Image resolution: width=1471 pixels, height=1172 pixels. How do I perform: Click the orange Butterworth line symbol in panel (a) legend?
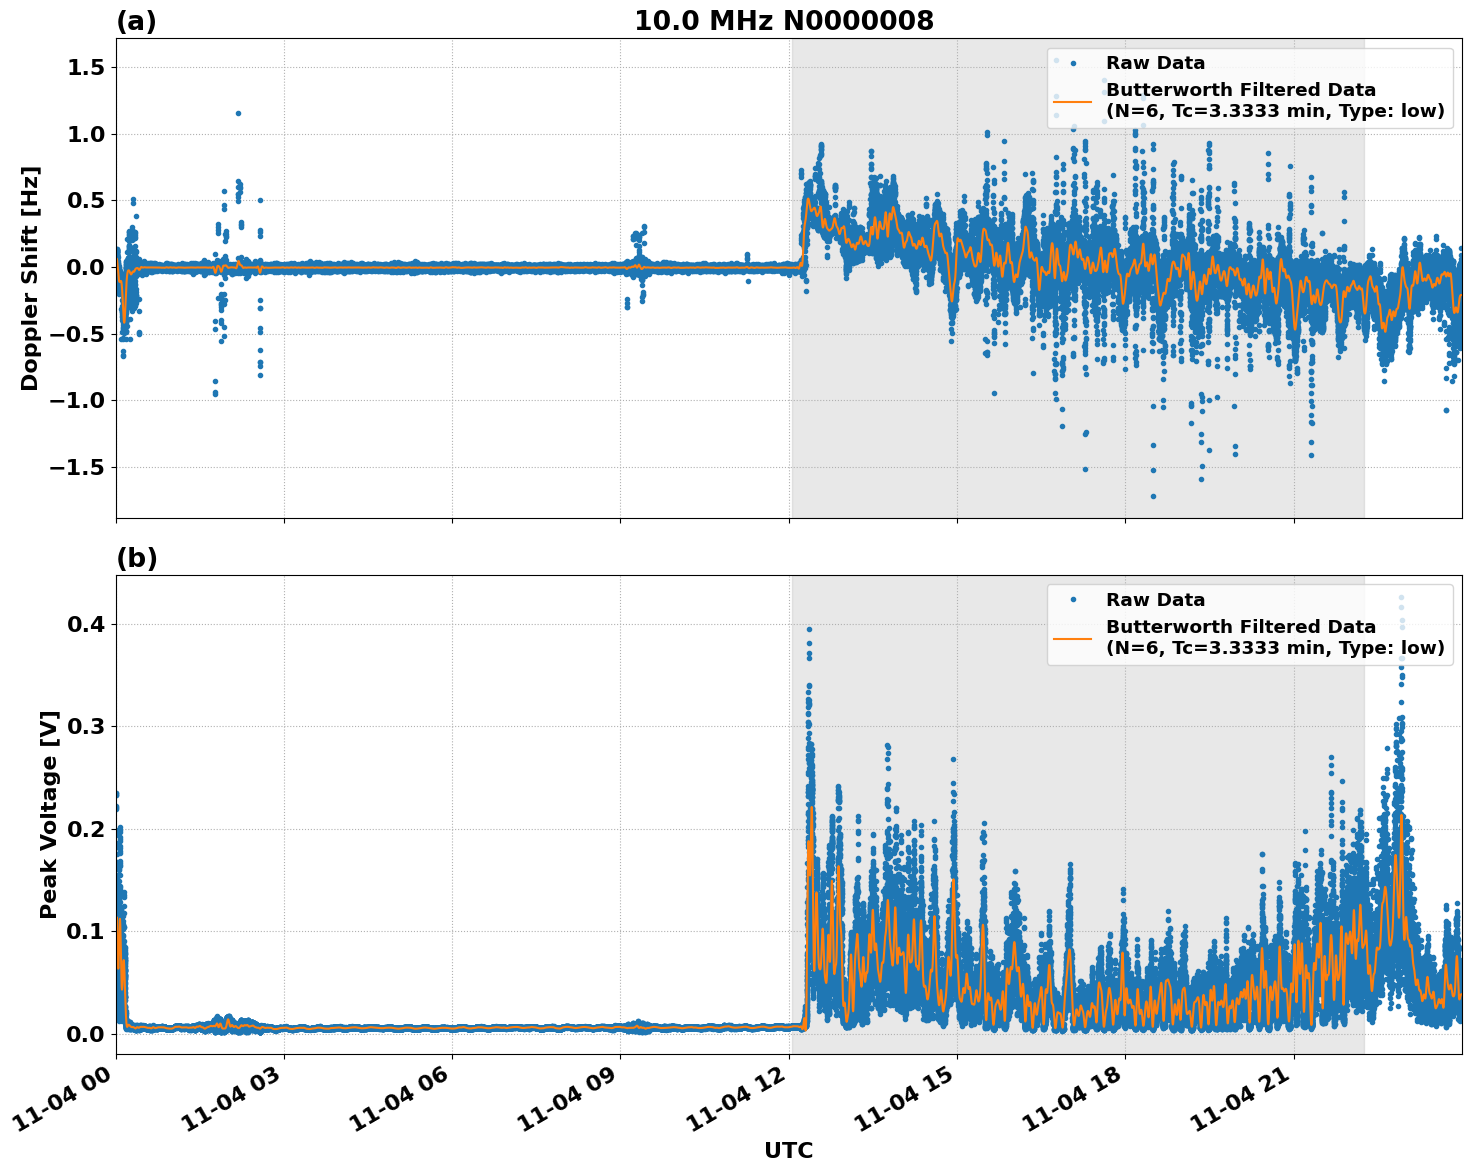point(1073,103)
